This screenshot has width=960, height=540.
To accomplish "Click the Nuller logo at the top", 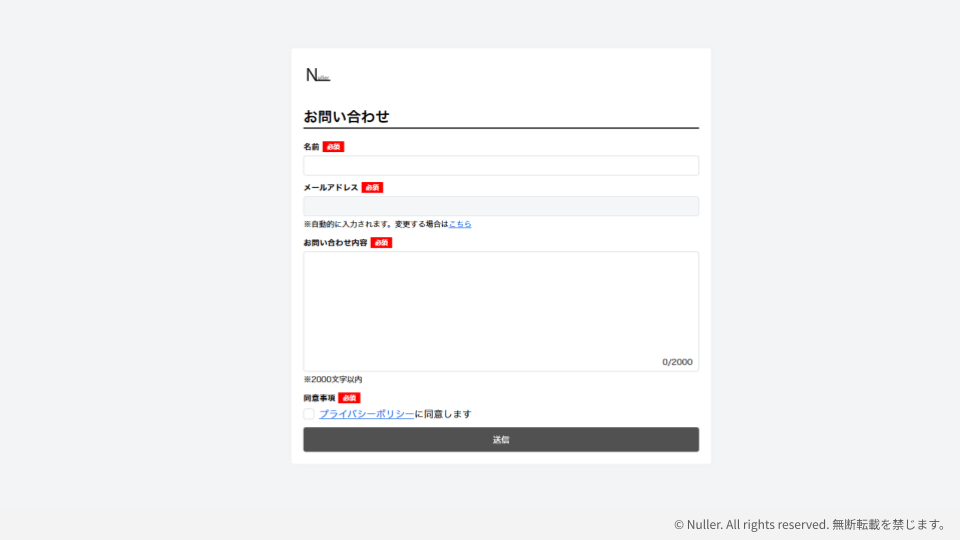I will point(317,75).
